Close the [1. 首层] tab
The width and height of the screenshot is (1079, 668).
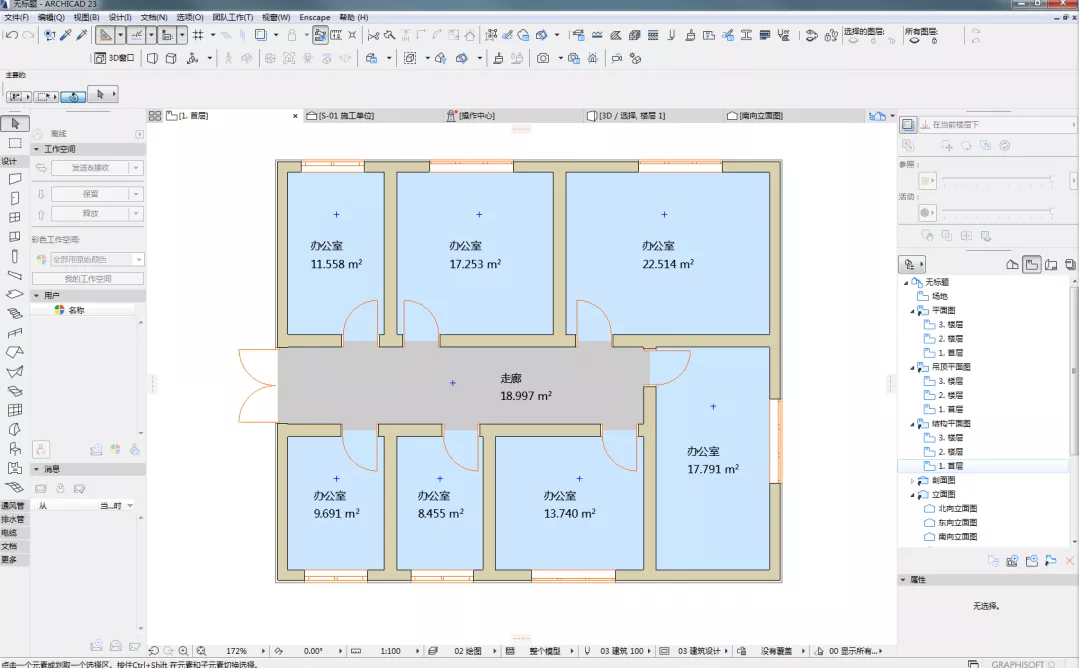click(x=295, y=116)
